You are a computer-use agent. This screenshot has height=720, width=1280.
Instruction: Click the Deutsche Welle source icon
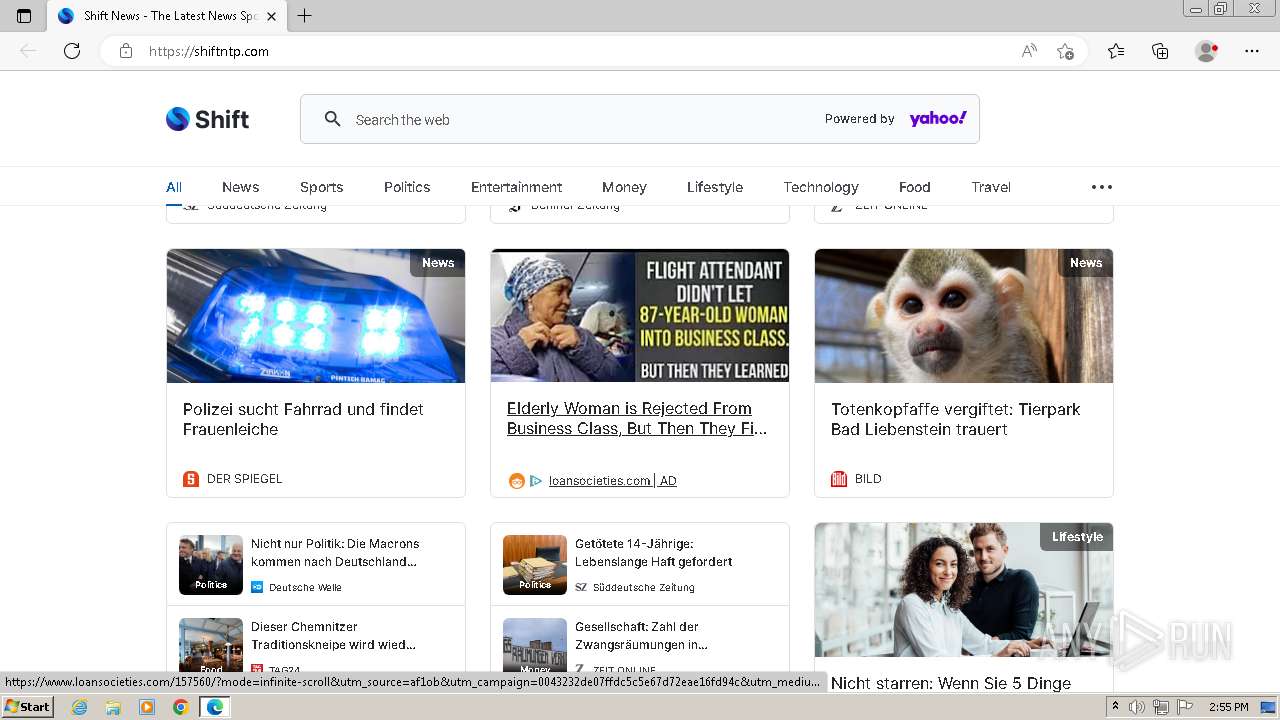click(x=257, y=587)
